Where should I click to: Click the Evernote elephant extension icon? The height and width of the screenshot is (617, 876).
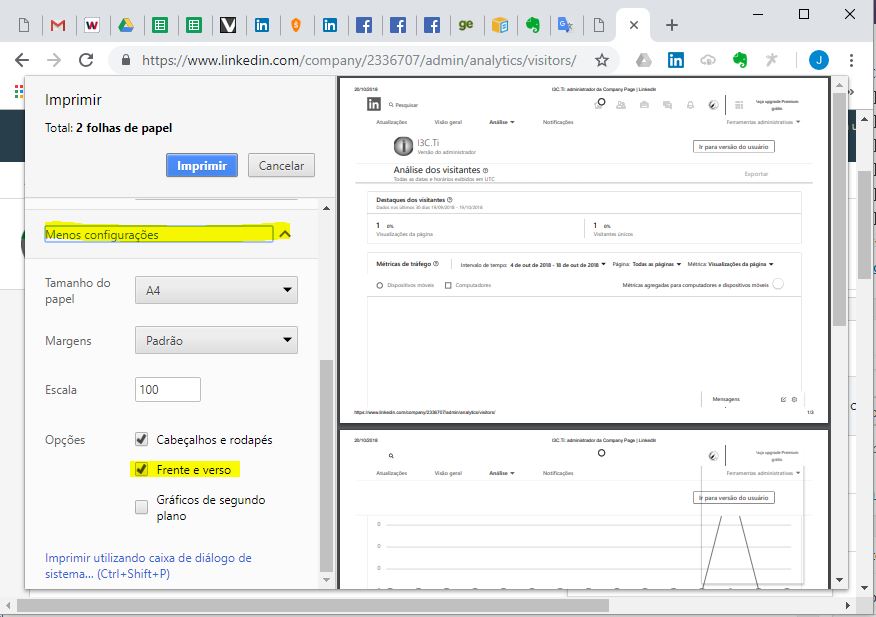(x=740, y=60)
